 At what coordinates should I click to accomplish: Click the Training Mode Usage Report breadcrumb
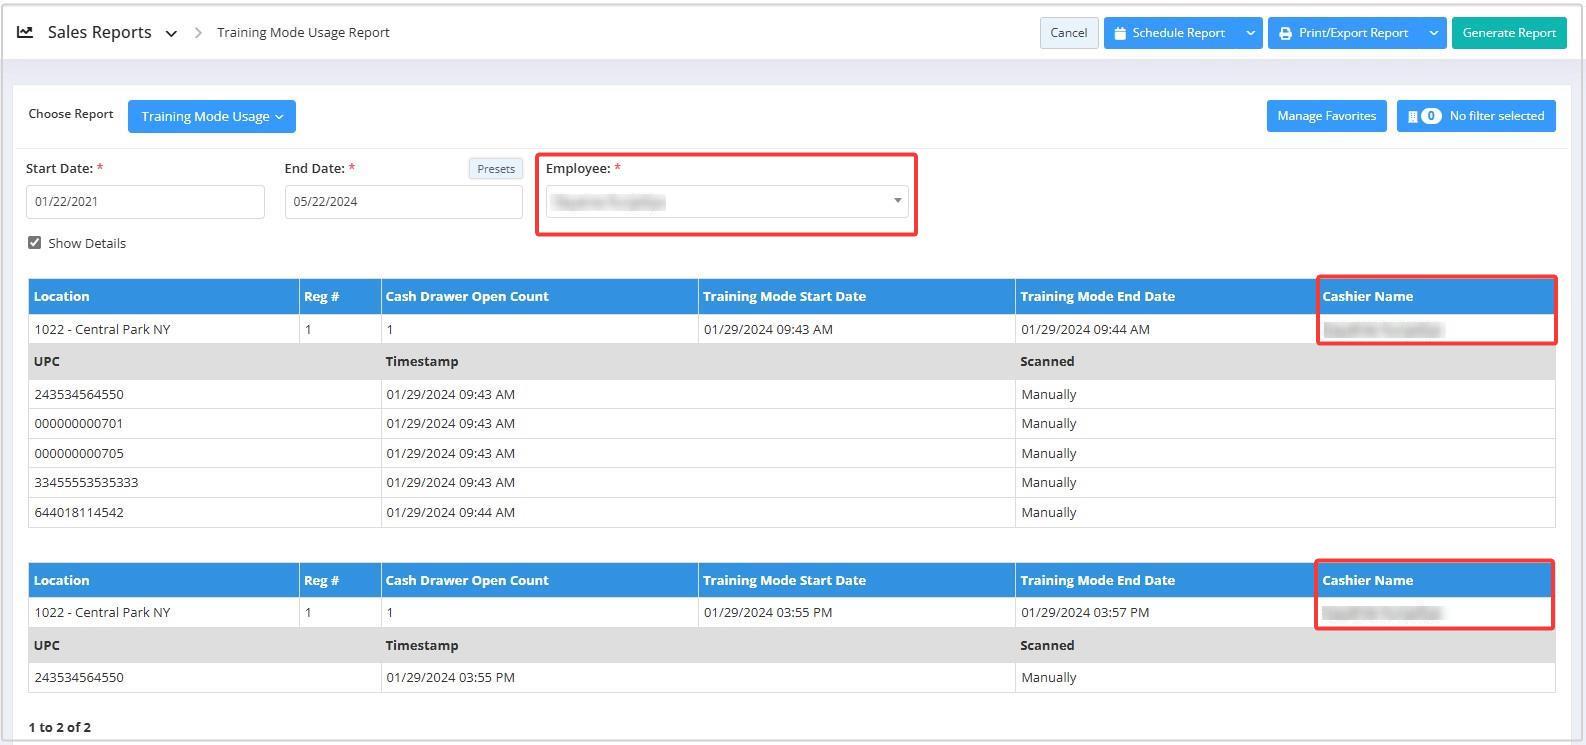coord(303,32)
